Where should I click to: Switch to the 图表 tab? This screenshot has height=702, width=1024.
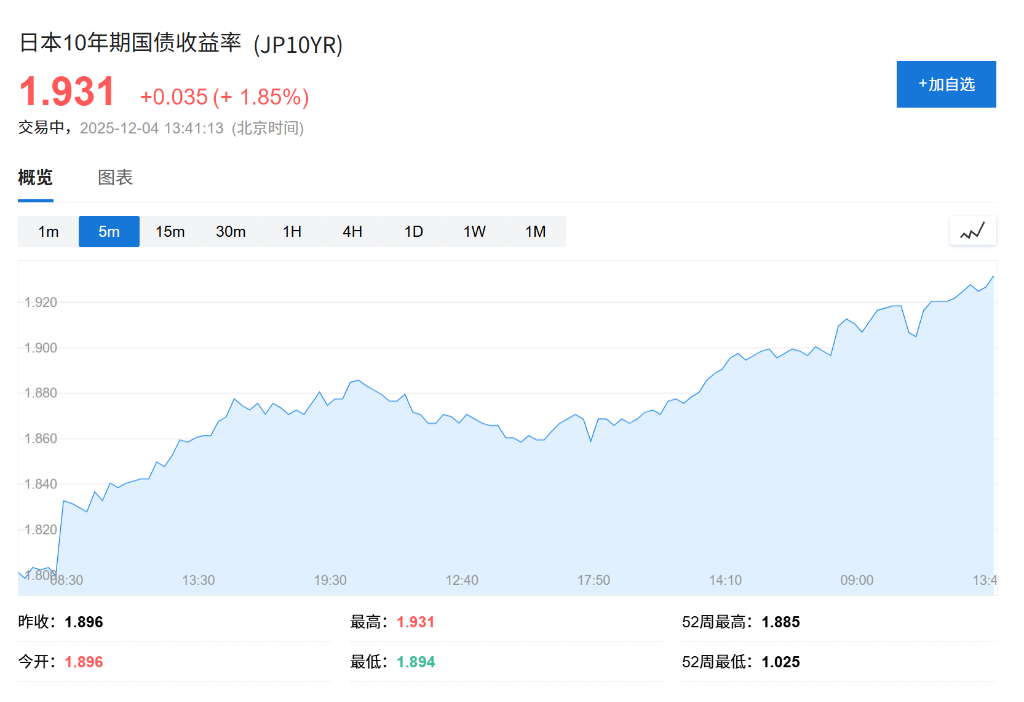tap(115, 177)
